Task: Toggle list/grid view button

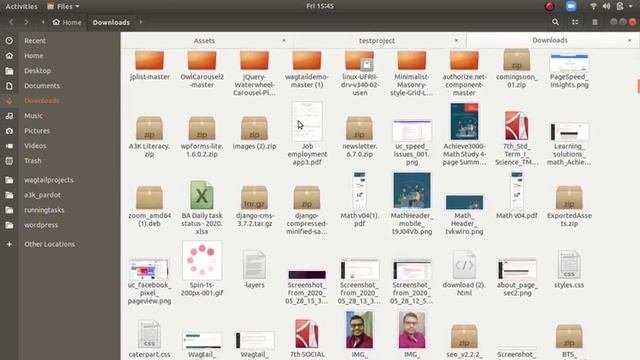Action: [575, 22]
